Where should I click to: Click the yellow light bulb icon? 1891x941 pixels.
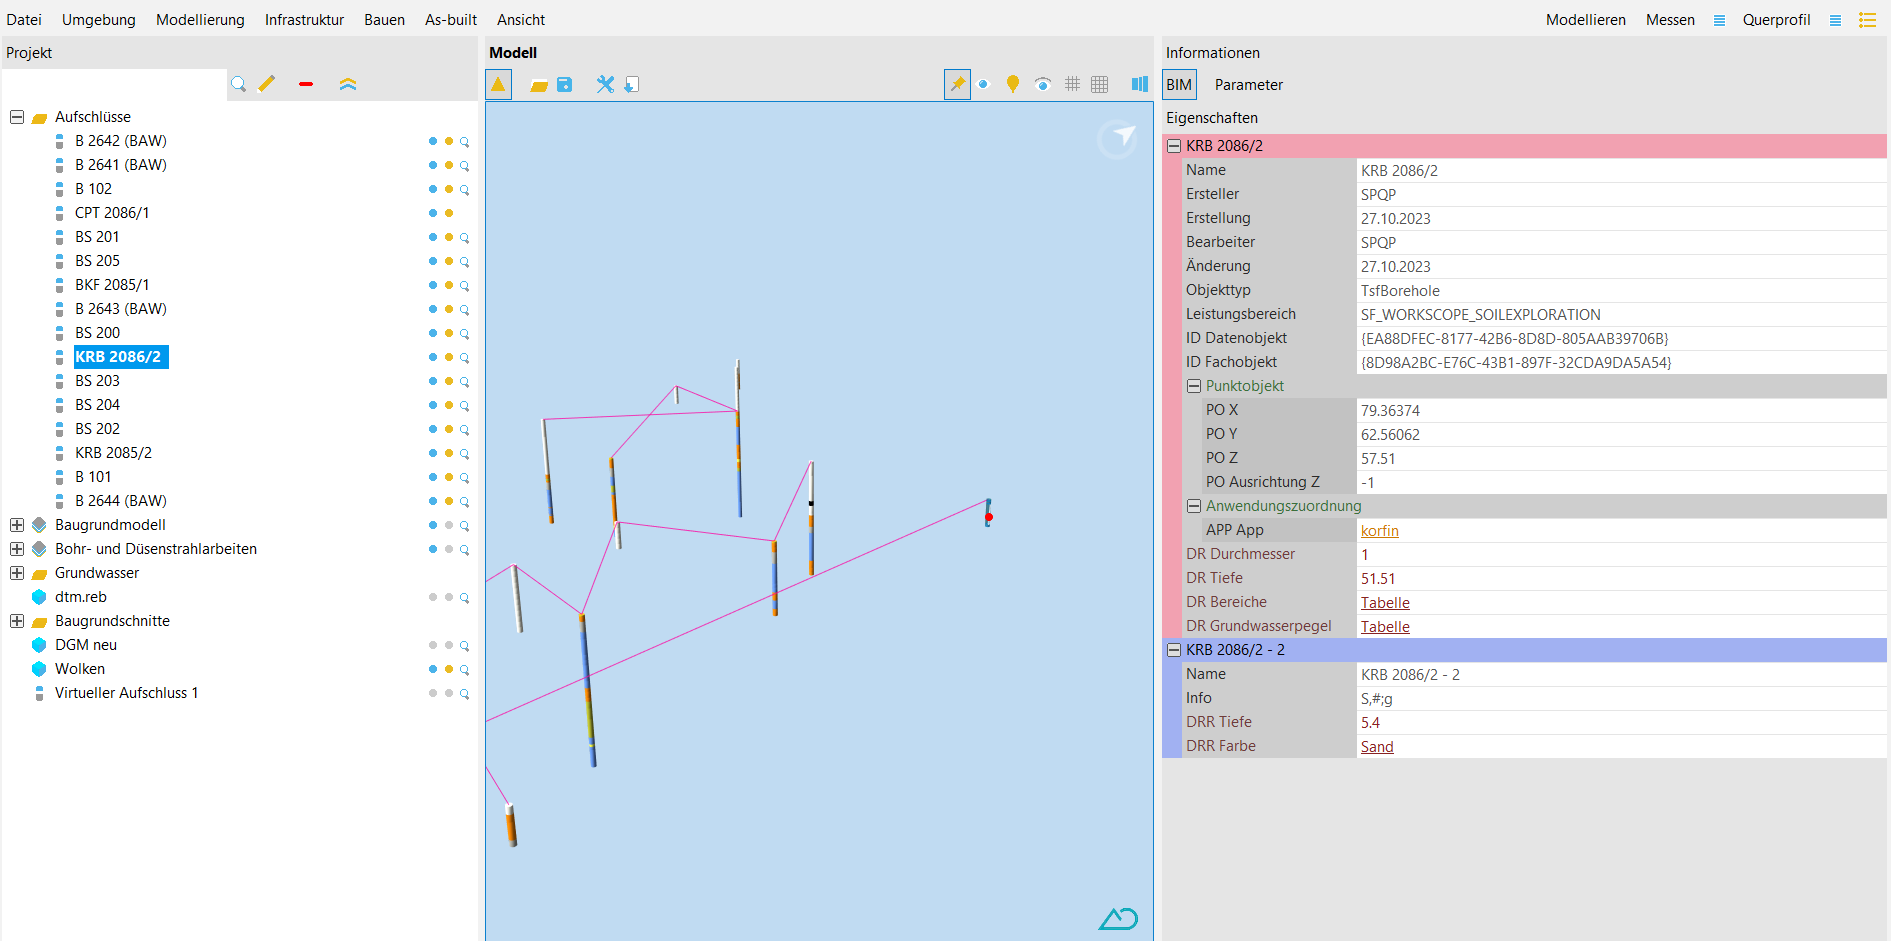coord(1013,85)
